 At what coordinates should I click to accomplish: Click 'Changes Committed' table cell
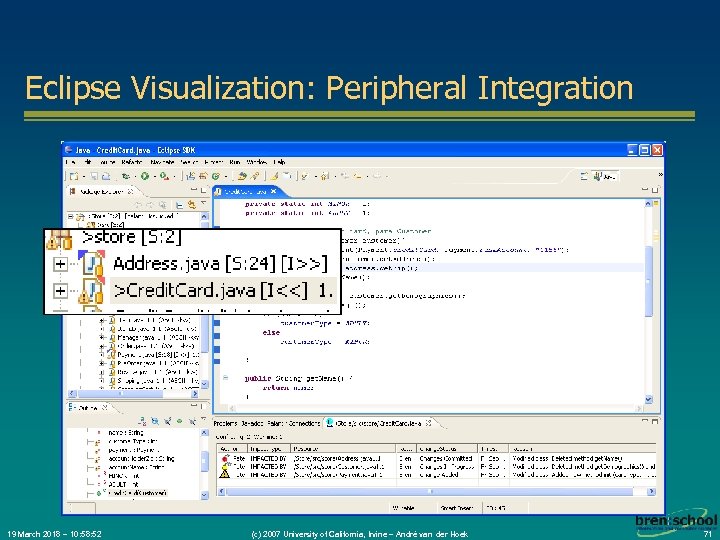tap(445, 458)
